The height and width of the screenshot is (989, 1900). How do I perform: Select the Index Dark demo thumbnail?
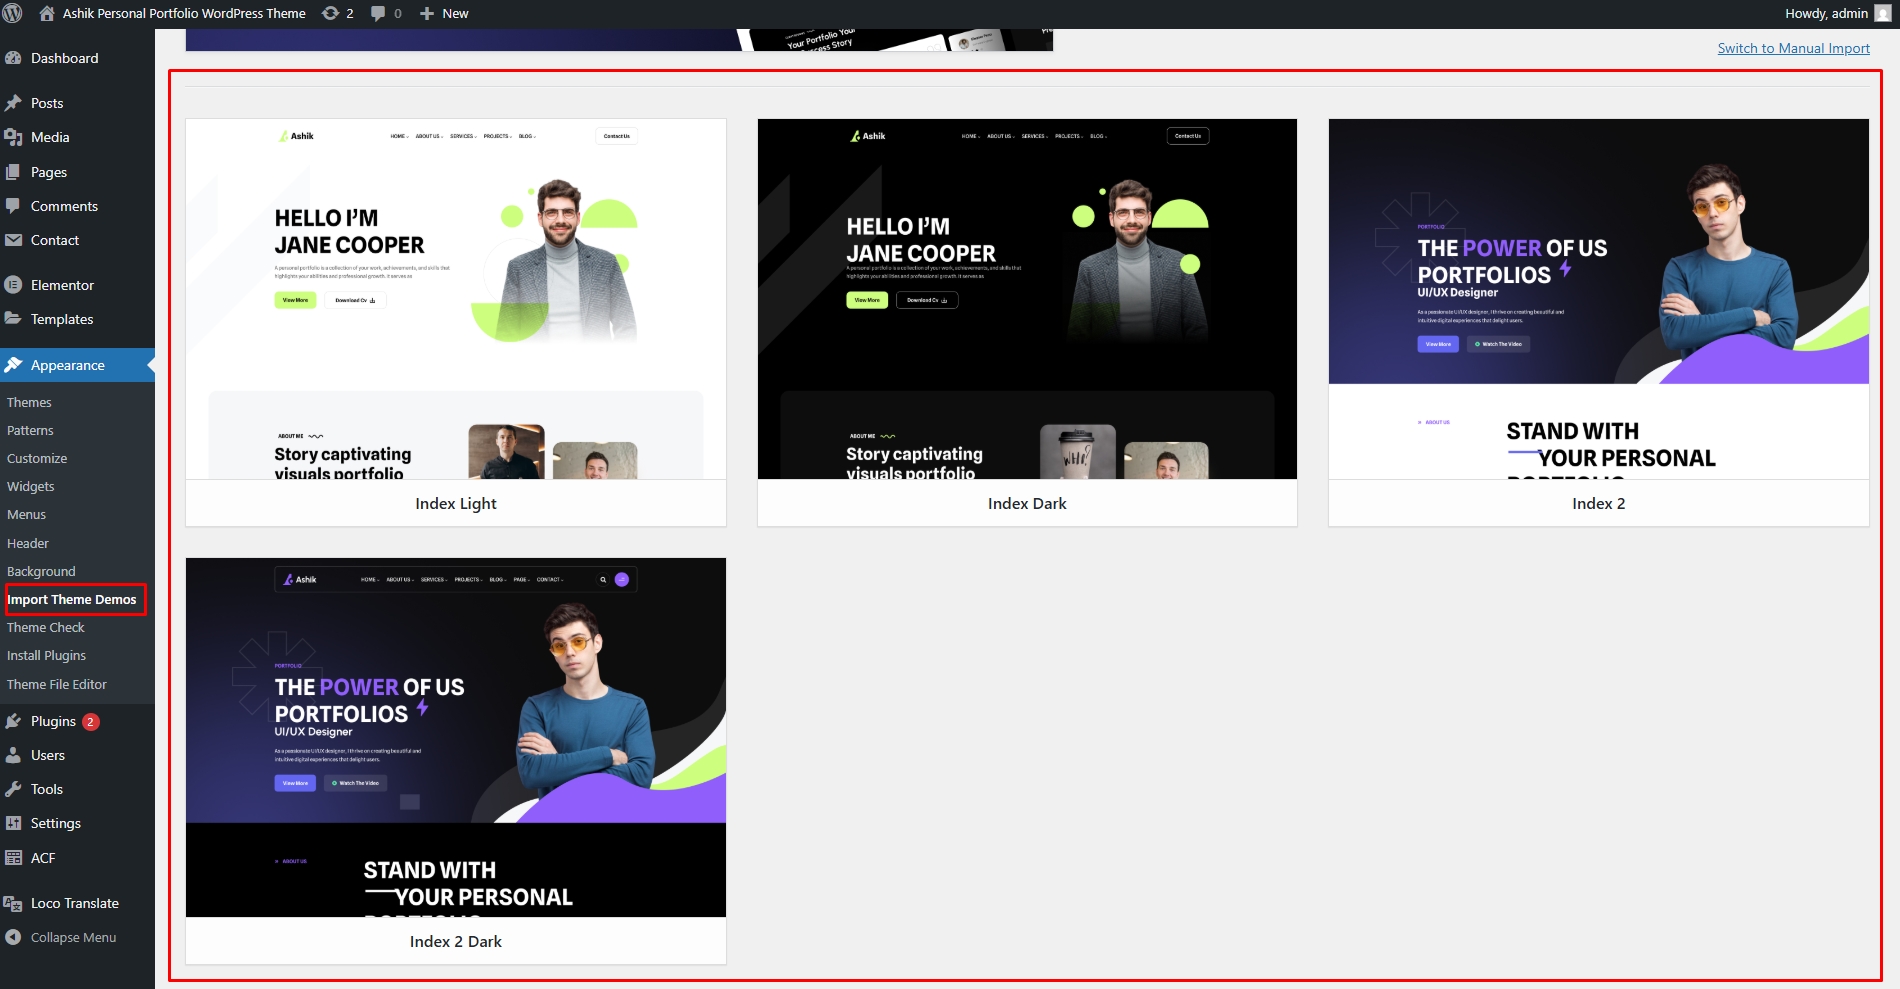click(1027, 299)
